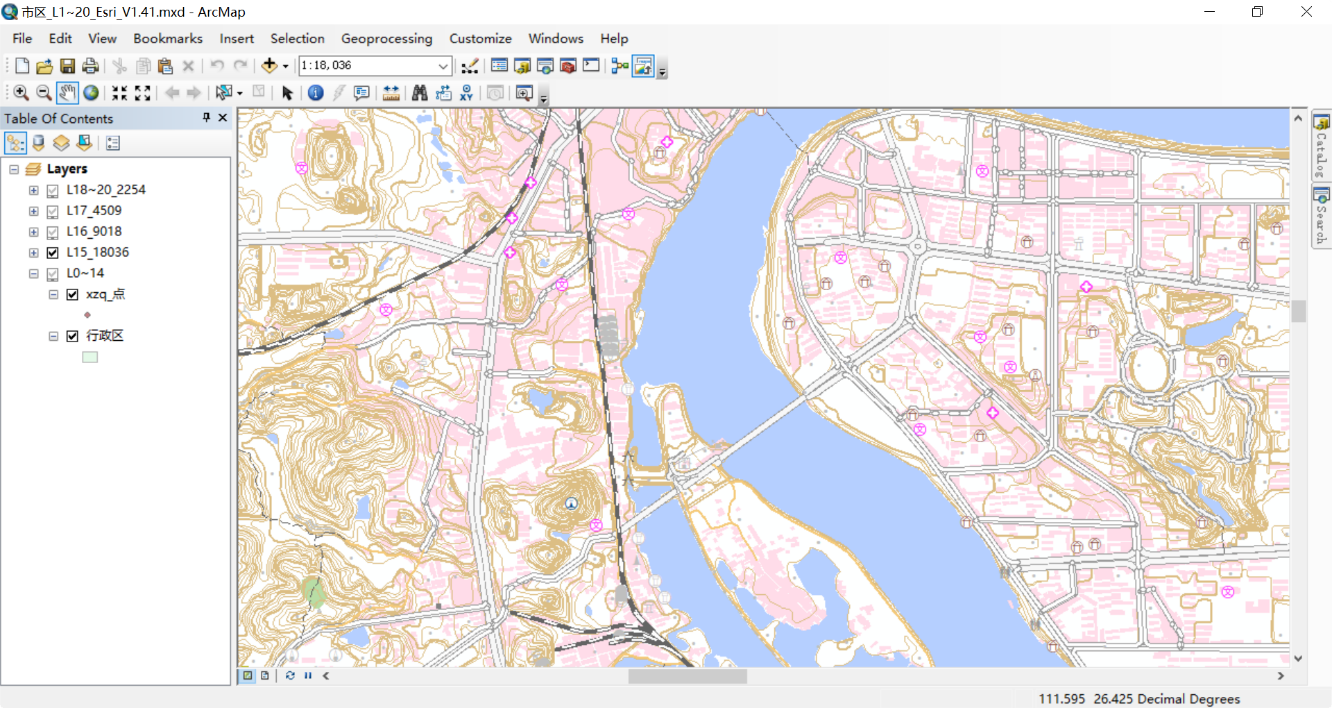Switch Table Of Contents to List By Source

click(38, 142)
